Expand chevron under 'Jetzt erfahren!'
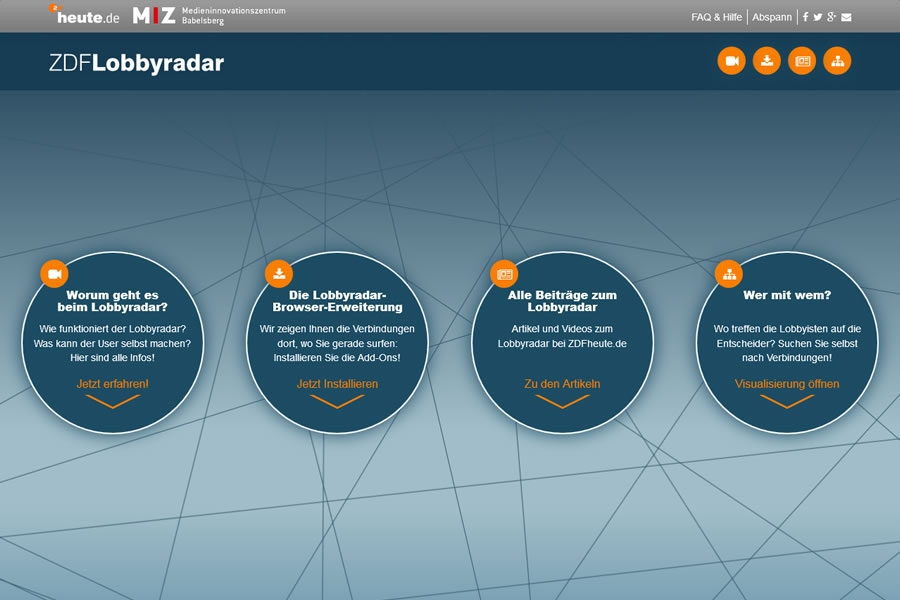900x600 pixels. point(112,401)
